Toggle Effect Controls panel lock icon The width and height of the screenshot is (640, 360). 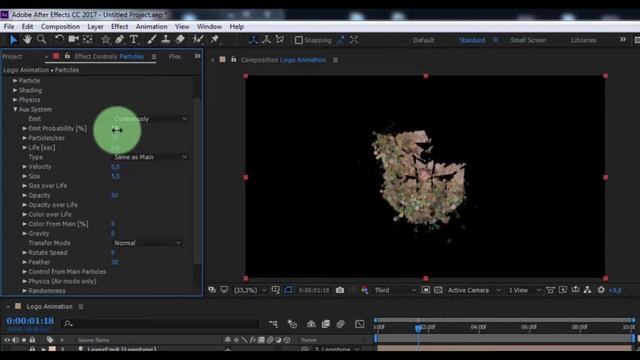pyautogui.click(x=67, y=56)
